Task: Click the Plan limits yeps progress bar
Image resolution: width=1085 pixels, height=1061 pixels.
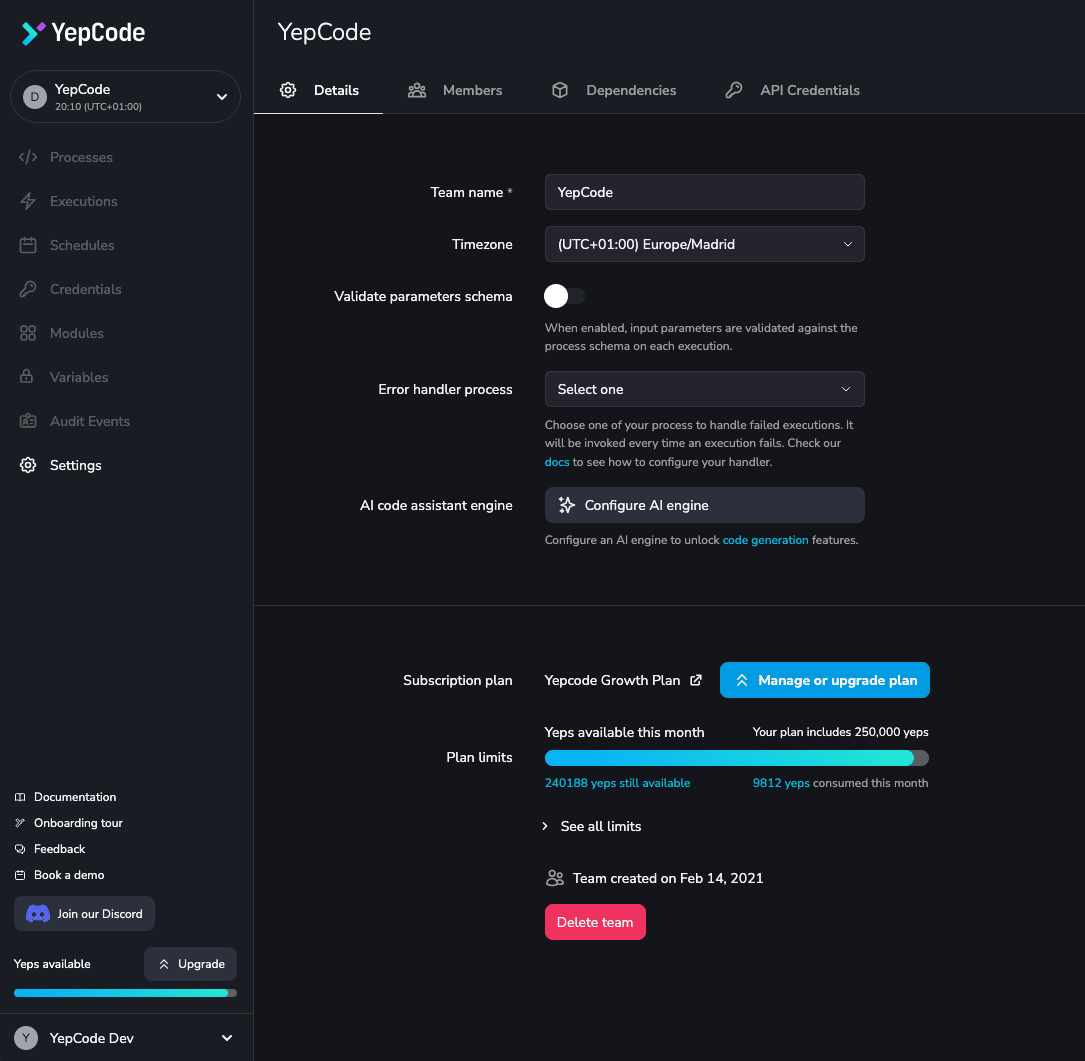Action: click(x=737, y=758)
